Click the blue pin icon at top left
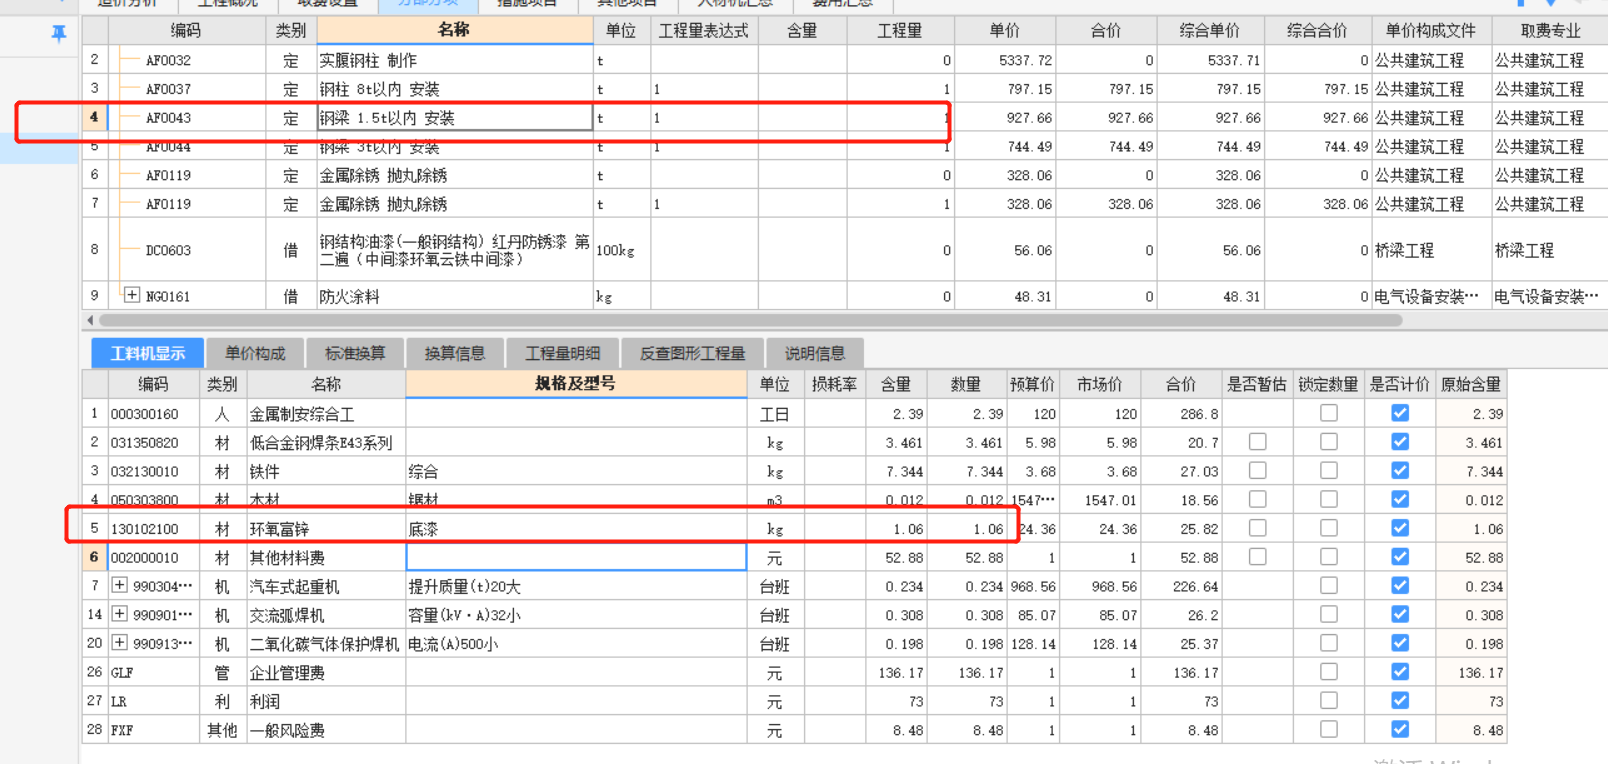 (59, 34)
